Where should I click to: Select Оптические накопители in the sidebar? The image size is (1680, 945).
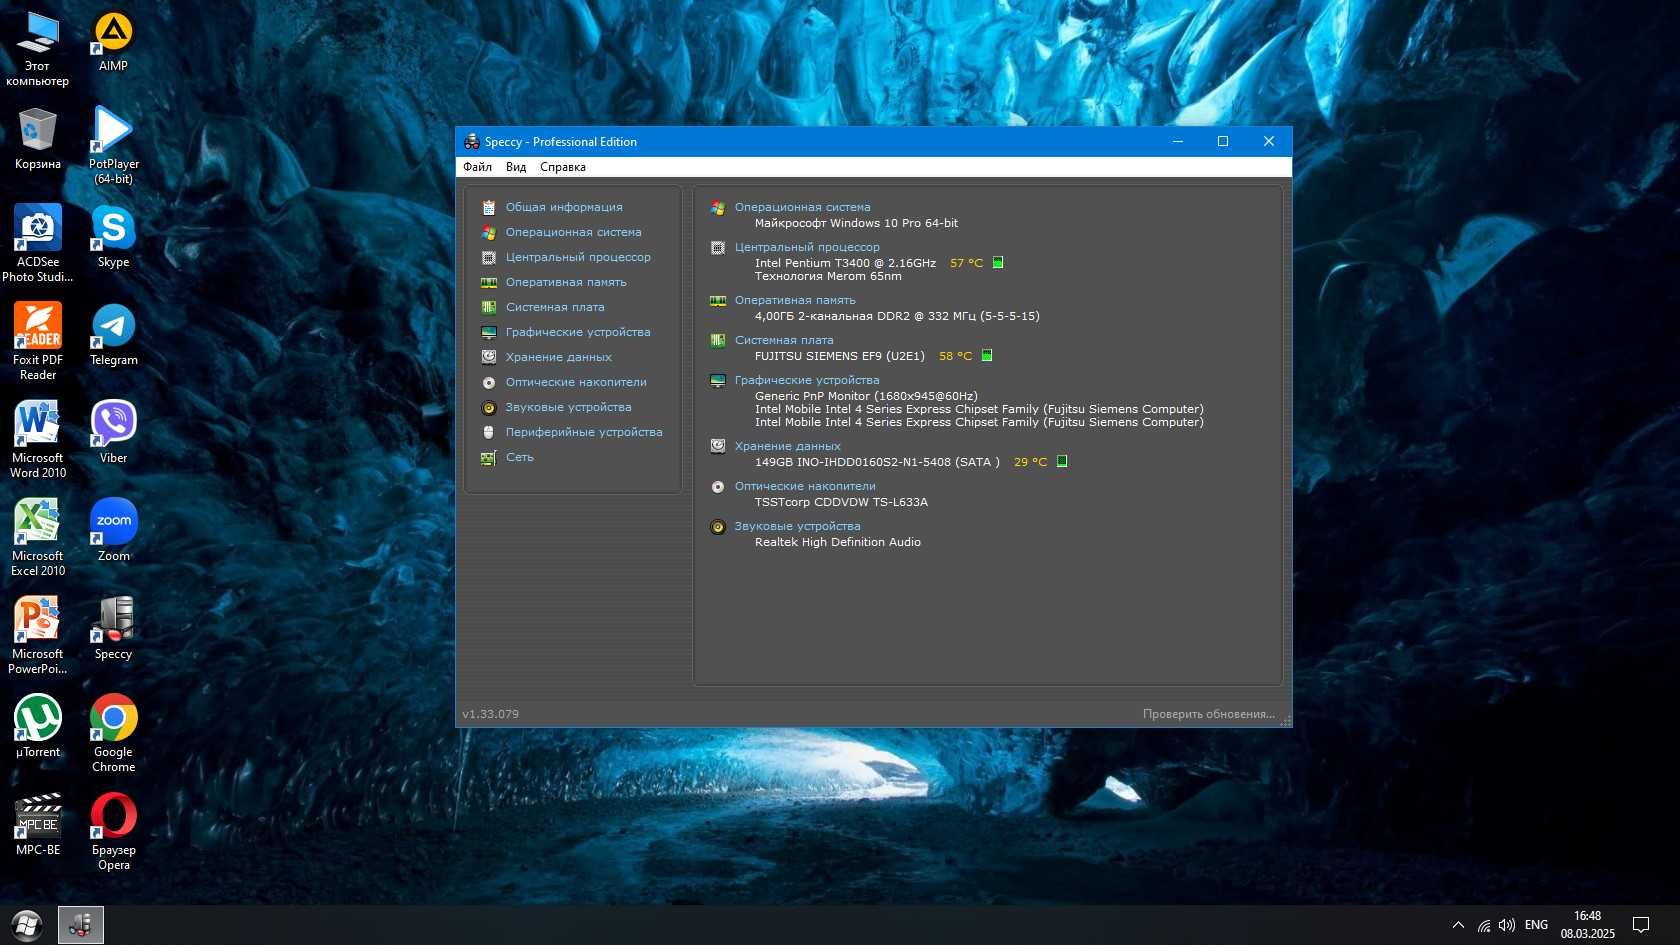(x=576, y=382)
